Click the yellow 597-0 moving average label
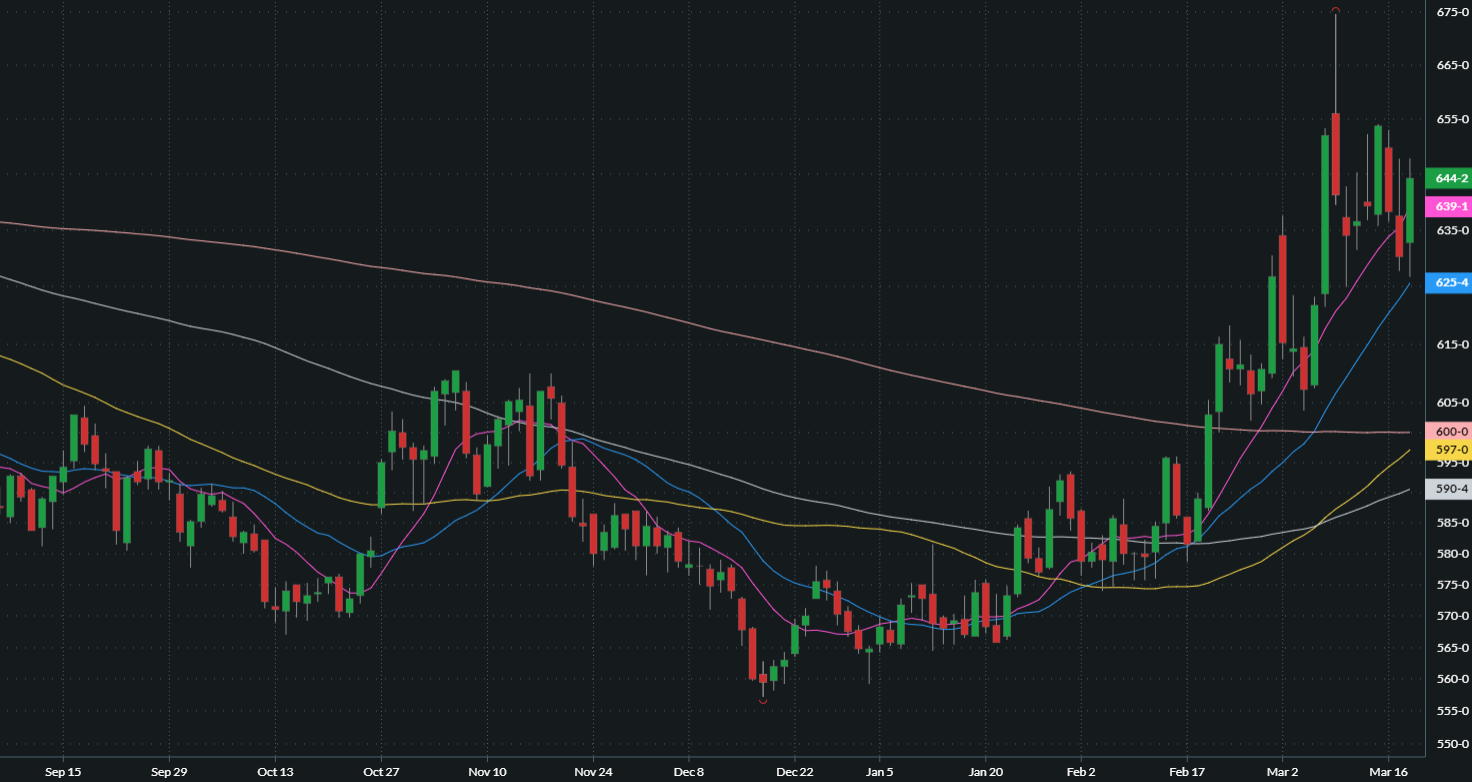This screenshot has width=1472, height=782. [1449, 451]
